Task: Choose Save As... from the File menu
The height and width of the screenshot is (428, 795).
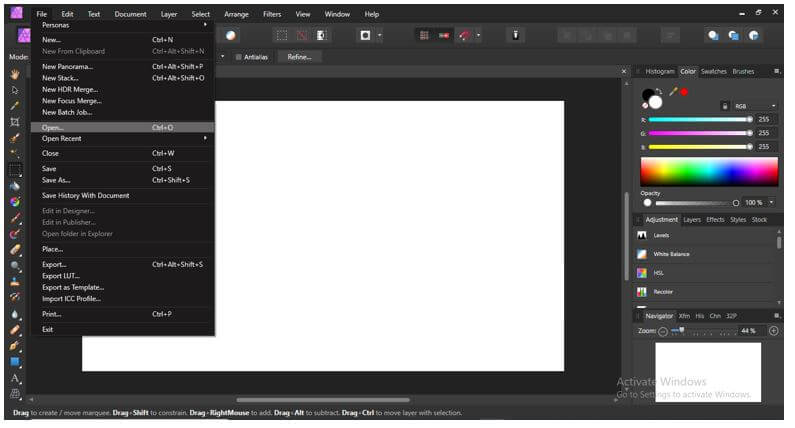Action: [122, 180]
